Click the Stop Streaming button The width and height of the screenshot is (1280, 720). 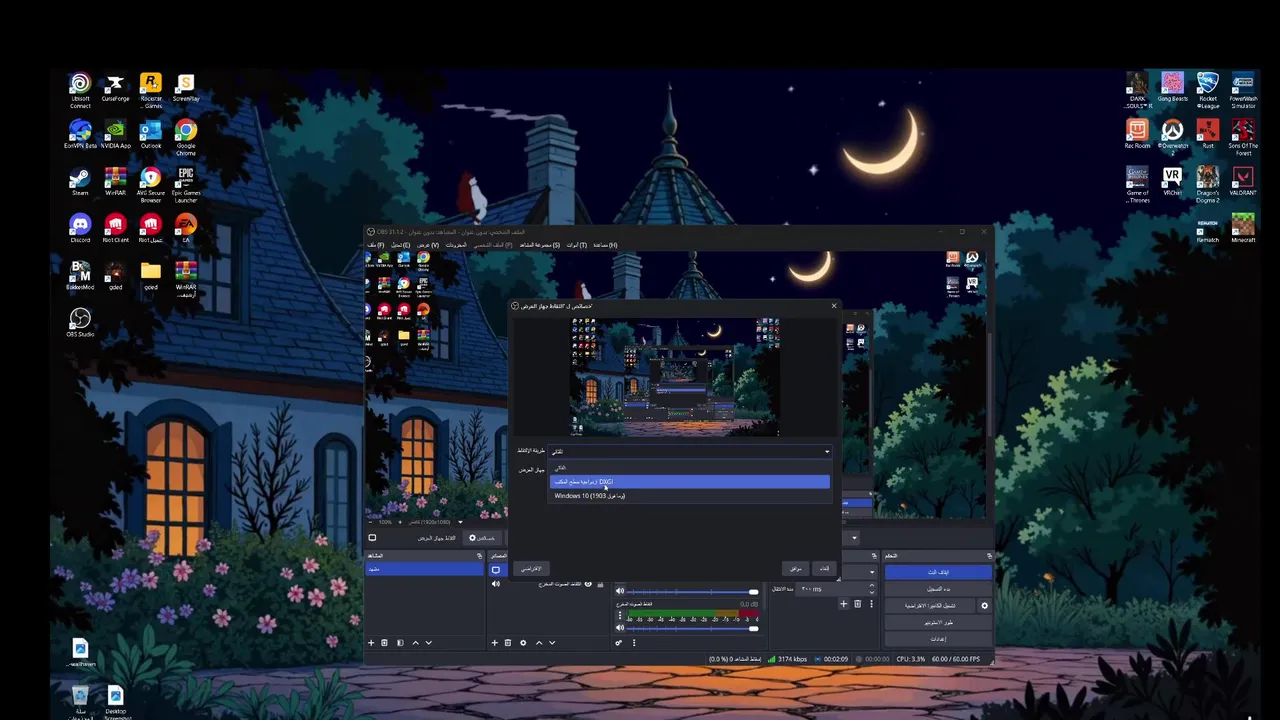(939, 572)
